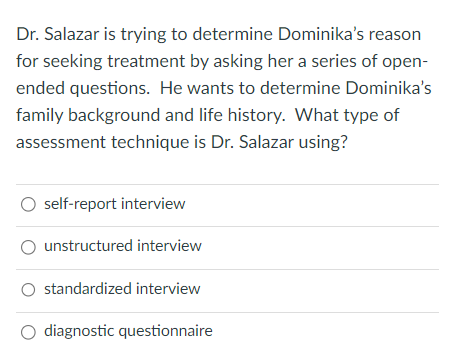Click "Dr. Salazar is trying" question text
Image resolution: width=452 pixels, height=363 pixels.
[91, 34]
